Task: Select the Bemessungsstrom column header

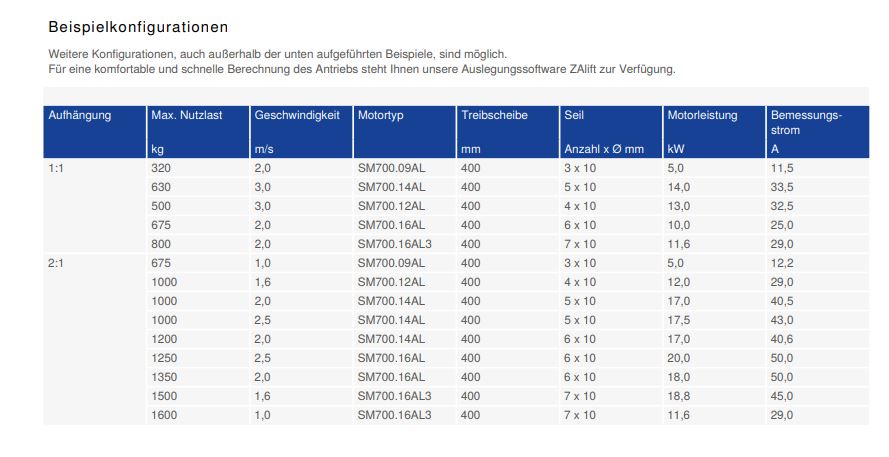Action: (x=818, y=132)
